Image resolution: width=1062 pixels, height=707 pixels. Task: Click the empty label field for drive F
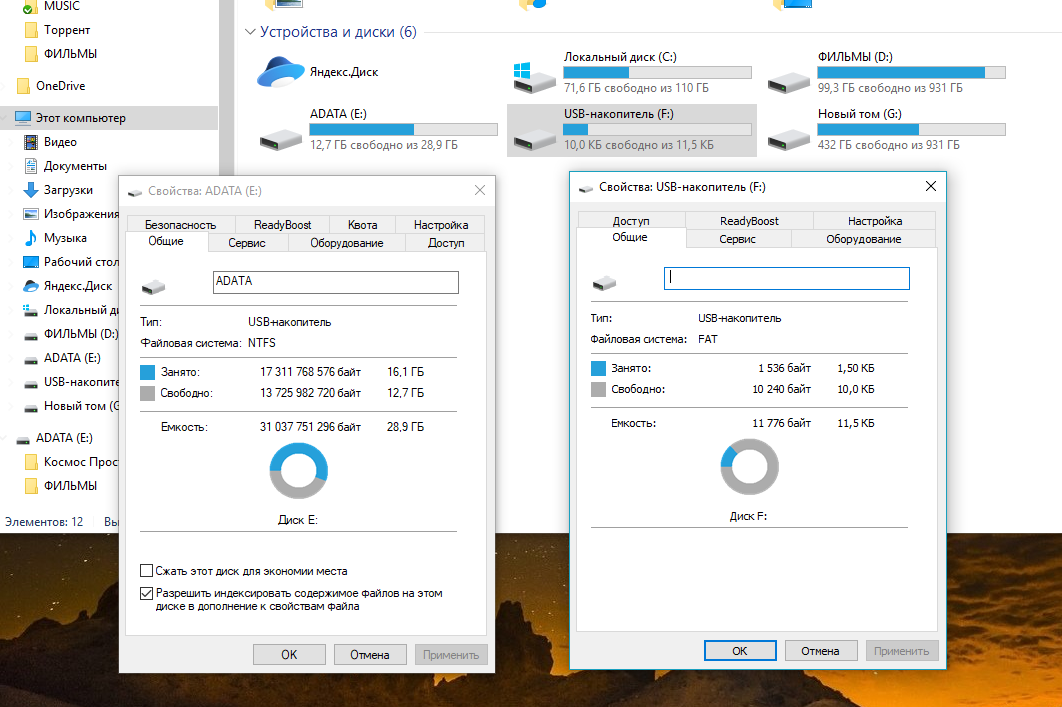click(786, 278)
